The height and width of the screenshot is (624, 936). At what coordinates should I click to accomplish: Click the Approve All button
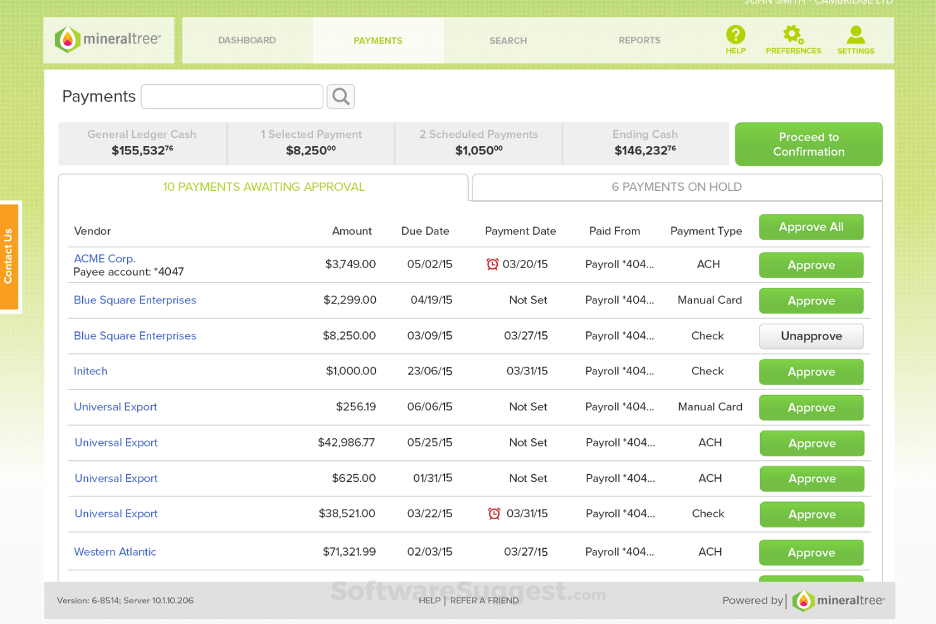[x=811, y=227]
